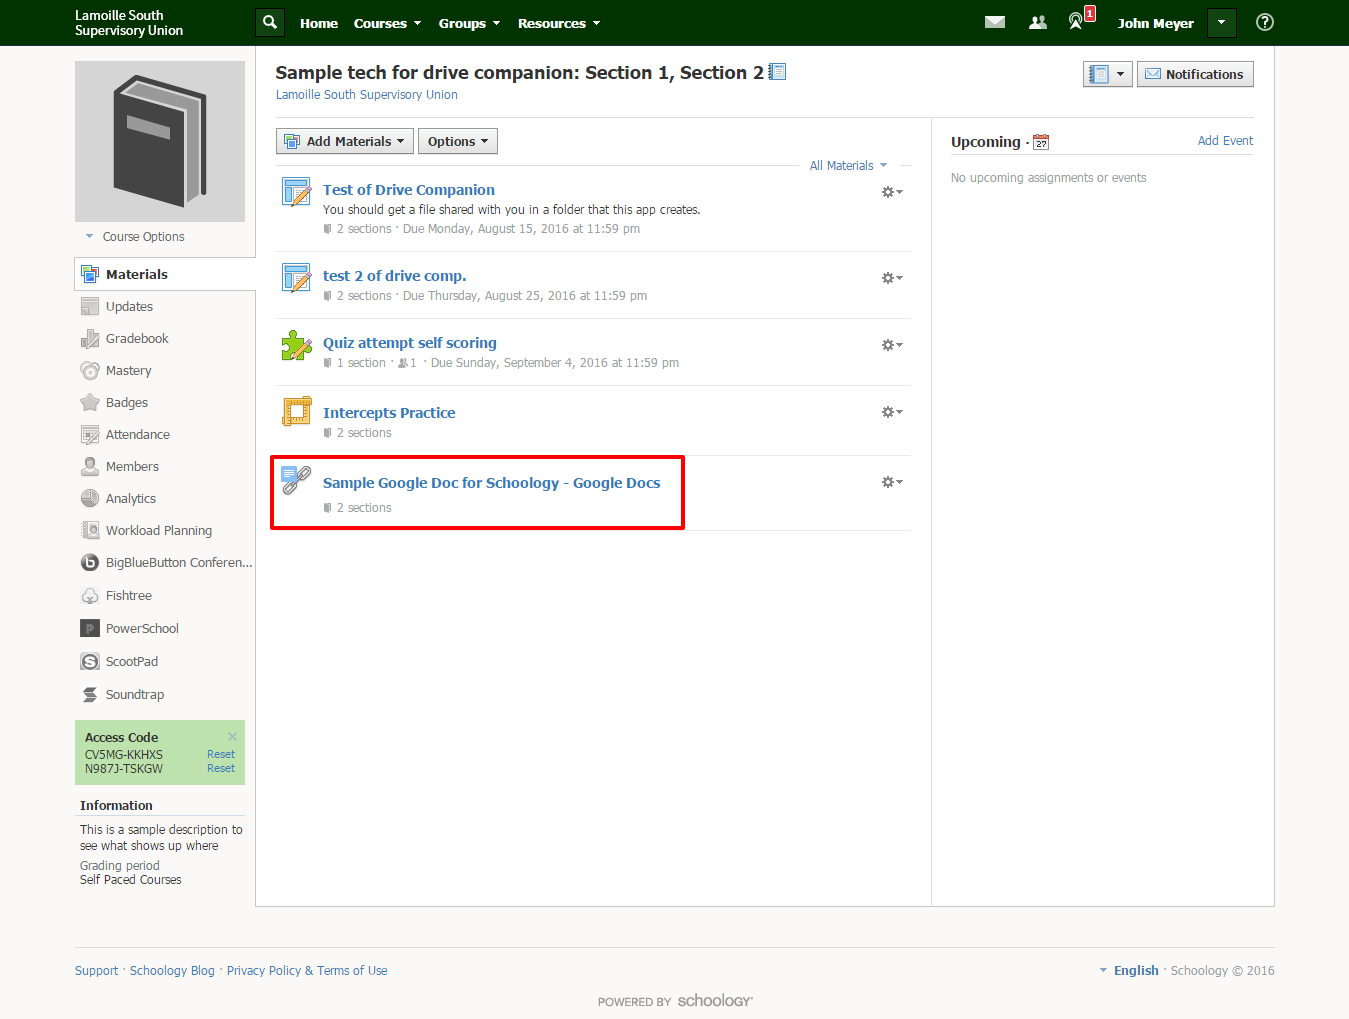Open Mastery in the course sidebar
This screenshot has width=1349, height=1019.
coord(128,371)
